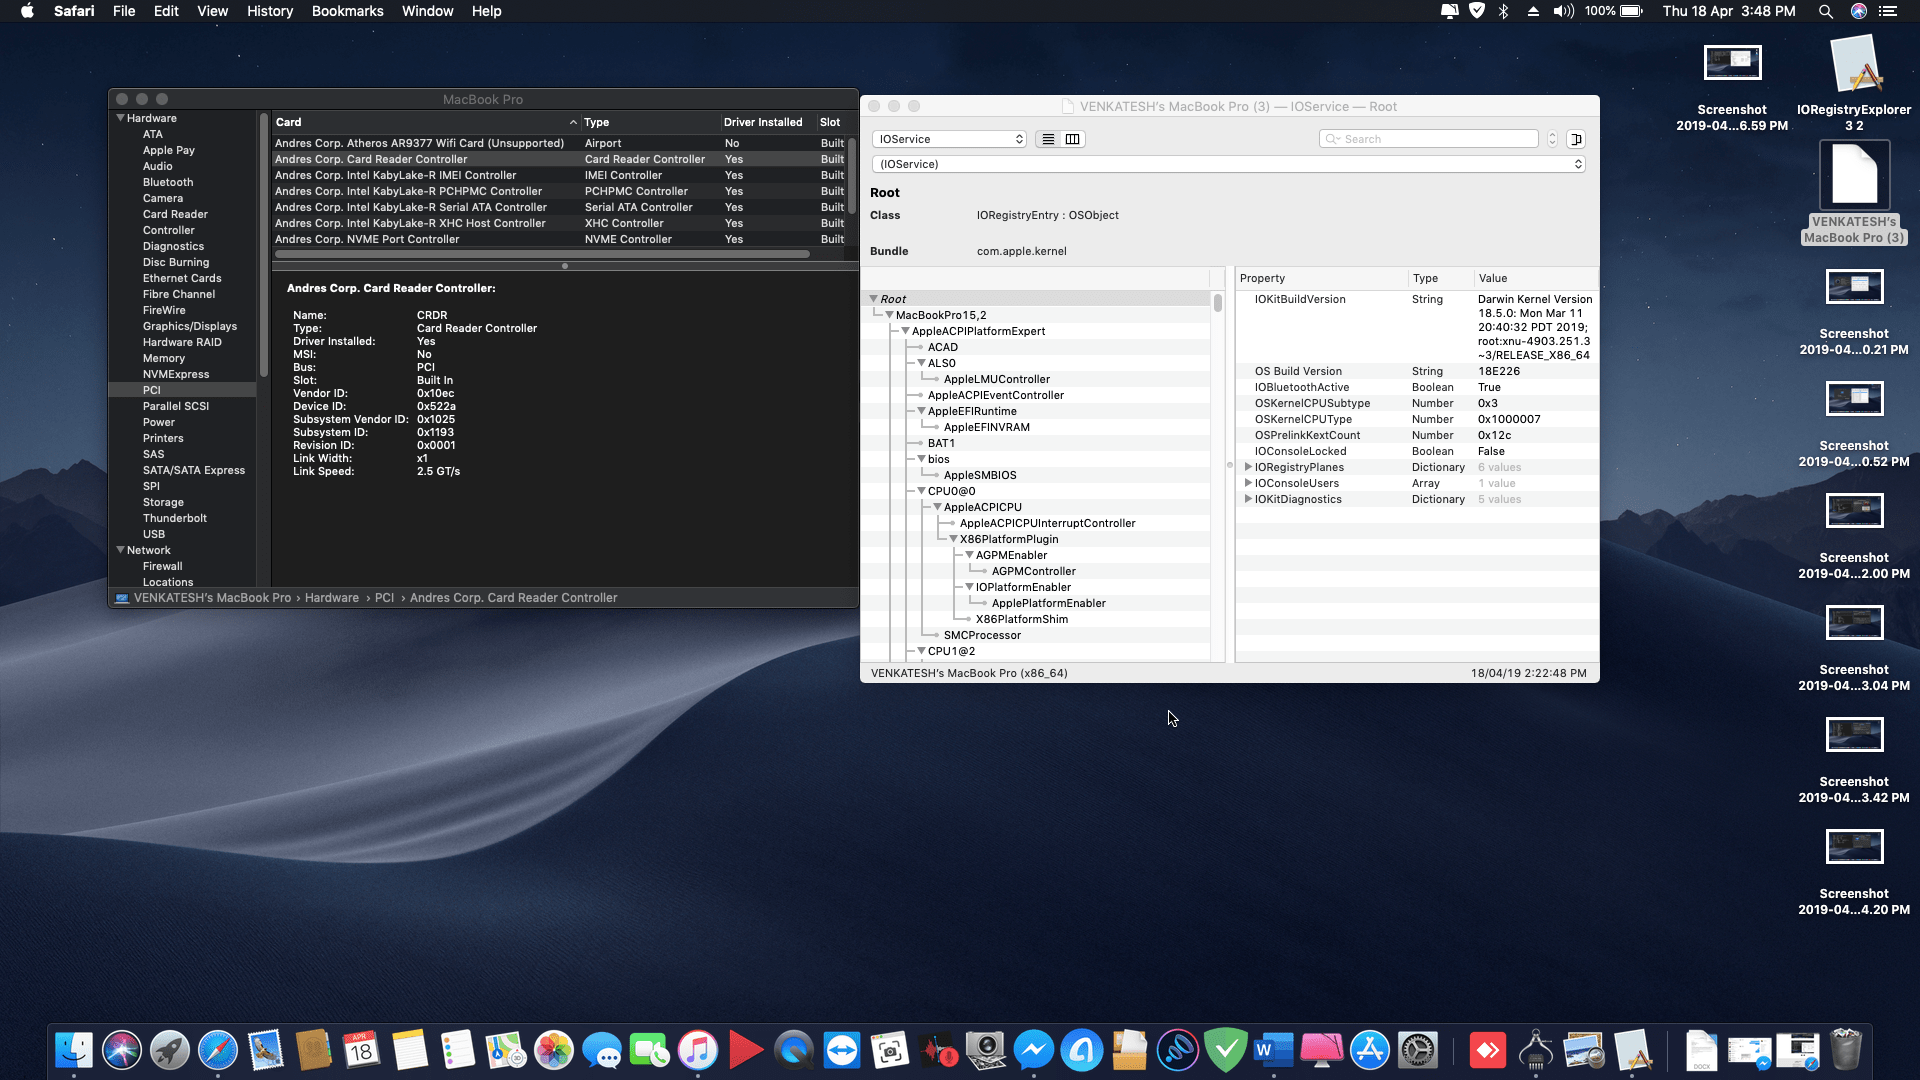1920x1080 pixels.
Task: Open Spotlight search from the menu bar
Action: pos(1826,11)
